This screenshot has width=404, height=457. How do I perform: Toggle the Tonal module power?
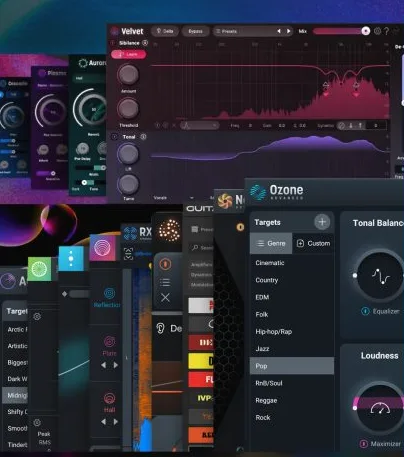[x=114, y=137]
